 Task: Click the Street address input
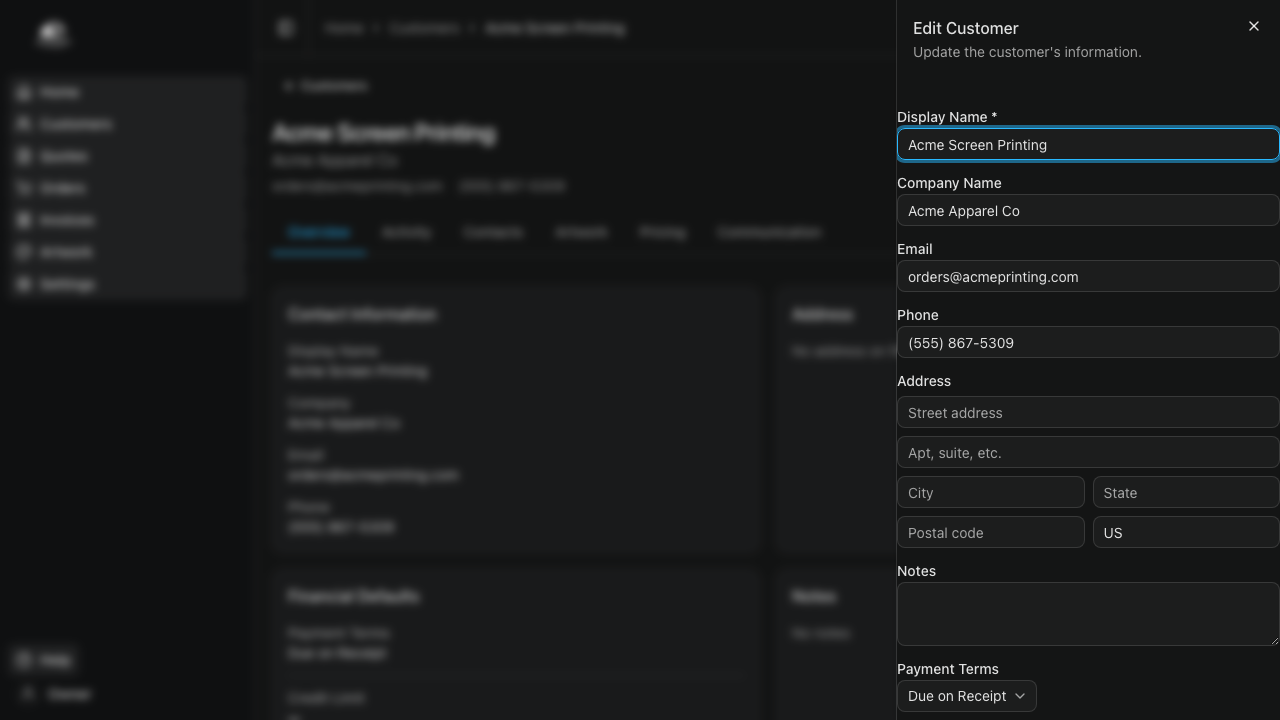tap(1088, 413)
